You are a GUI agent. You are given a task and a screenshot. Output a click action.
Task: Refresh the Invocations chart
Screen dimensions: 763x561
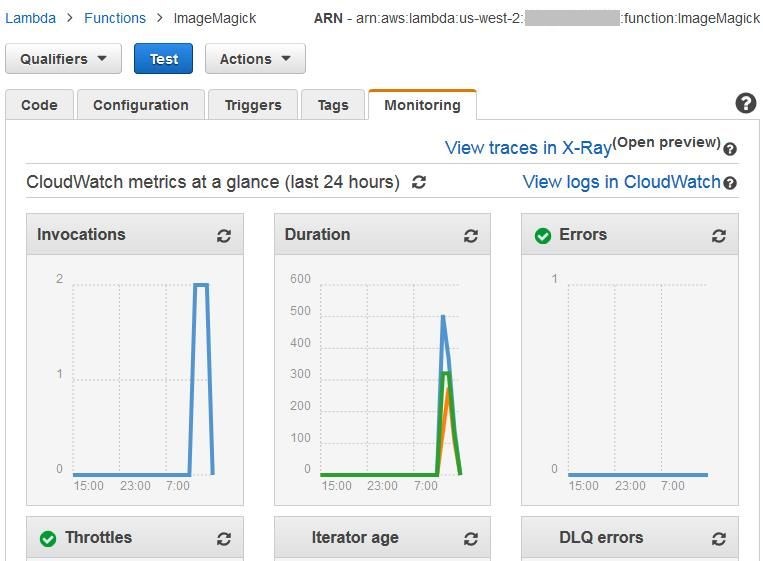(223, 236)
